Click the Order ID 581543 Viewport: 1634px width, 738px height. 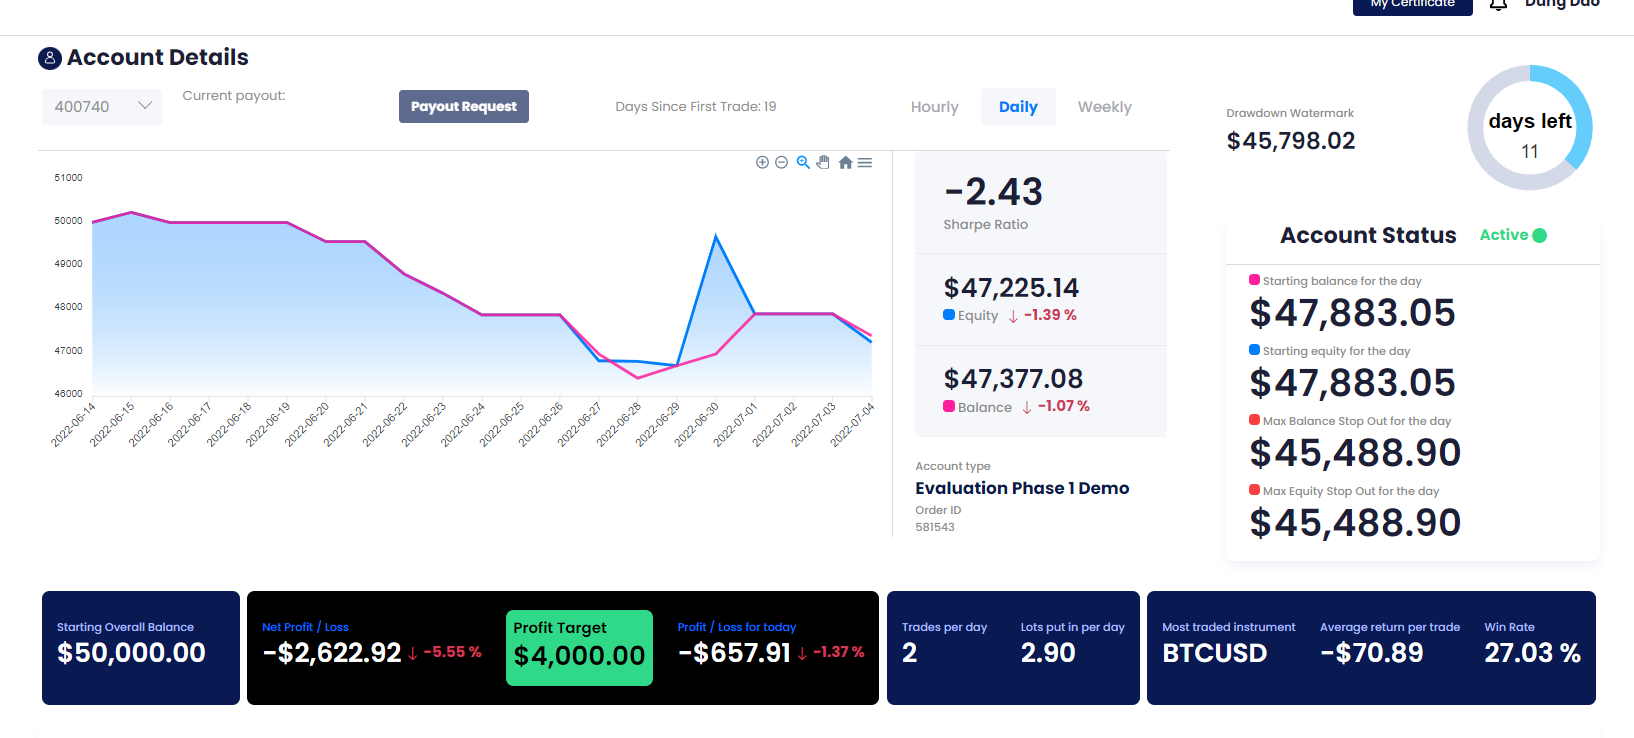click(x=935, y=527)
